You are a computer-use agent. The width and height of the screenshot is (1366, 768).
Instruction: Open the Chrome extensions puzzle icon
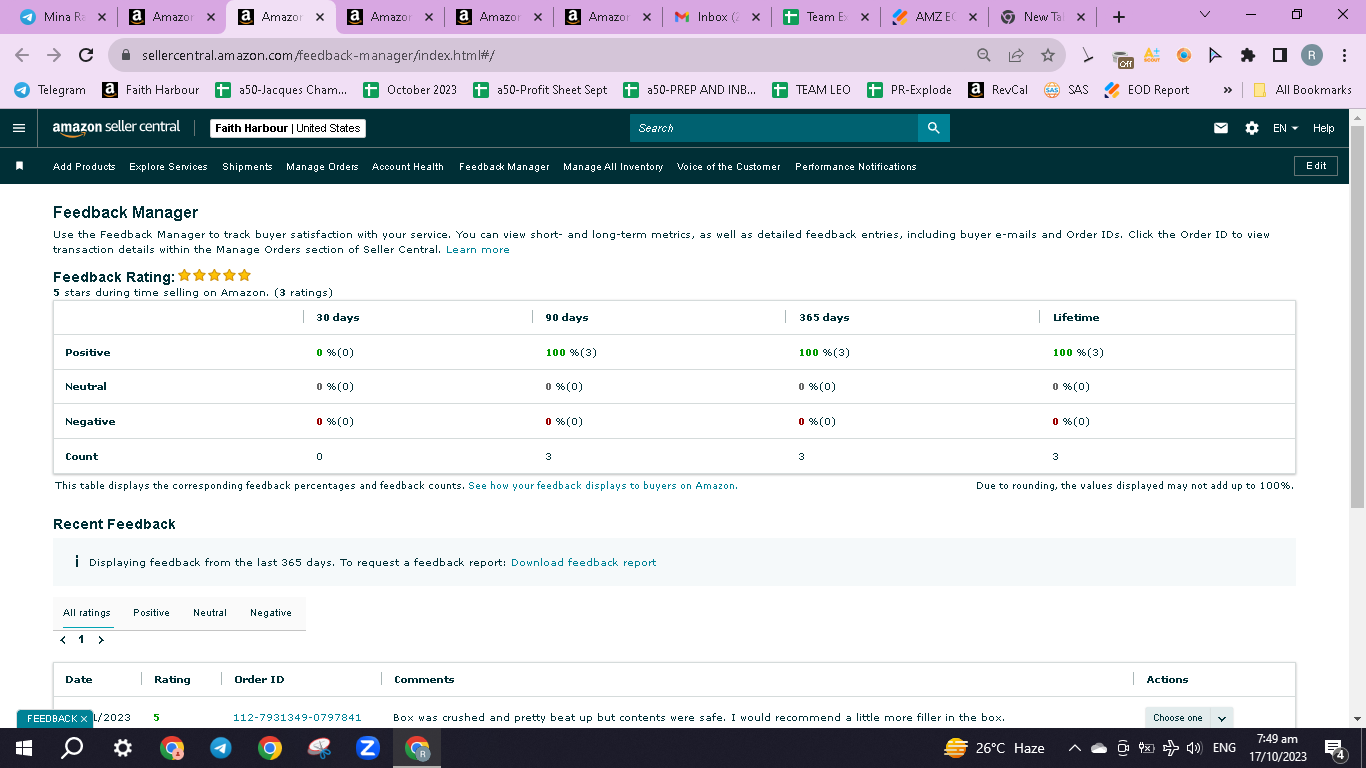[1247, 55]
